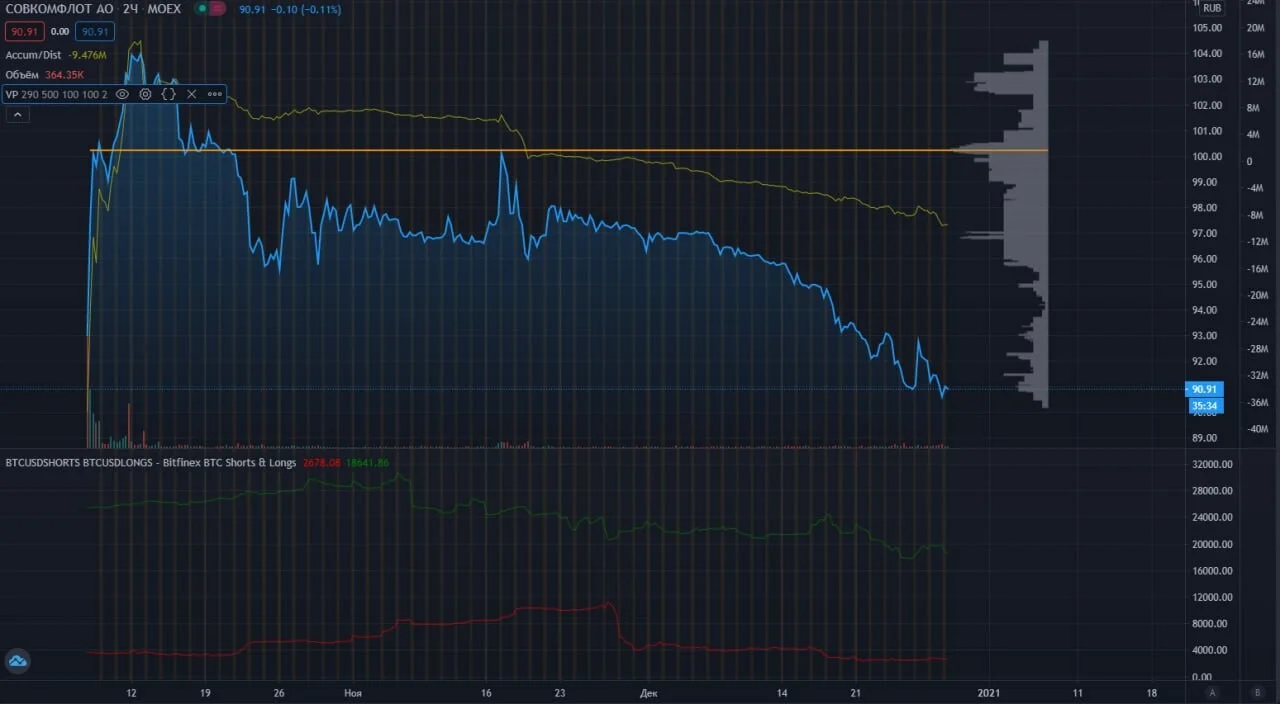Select the Accum/Dist indicator label
The image size is (1280, 704).
tap(32, 54)
